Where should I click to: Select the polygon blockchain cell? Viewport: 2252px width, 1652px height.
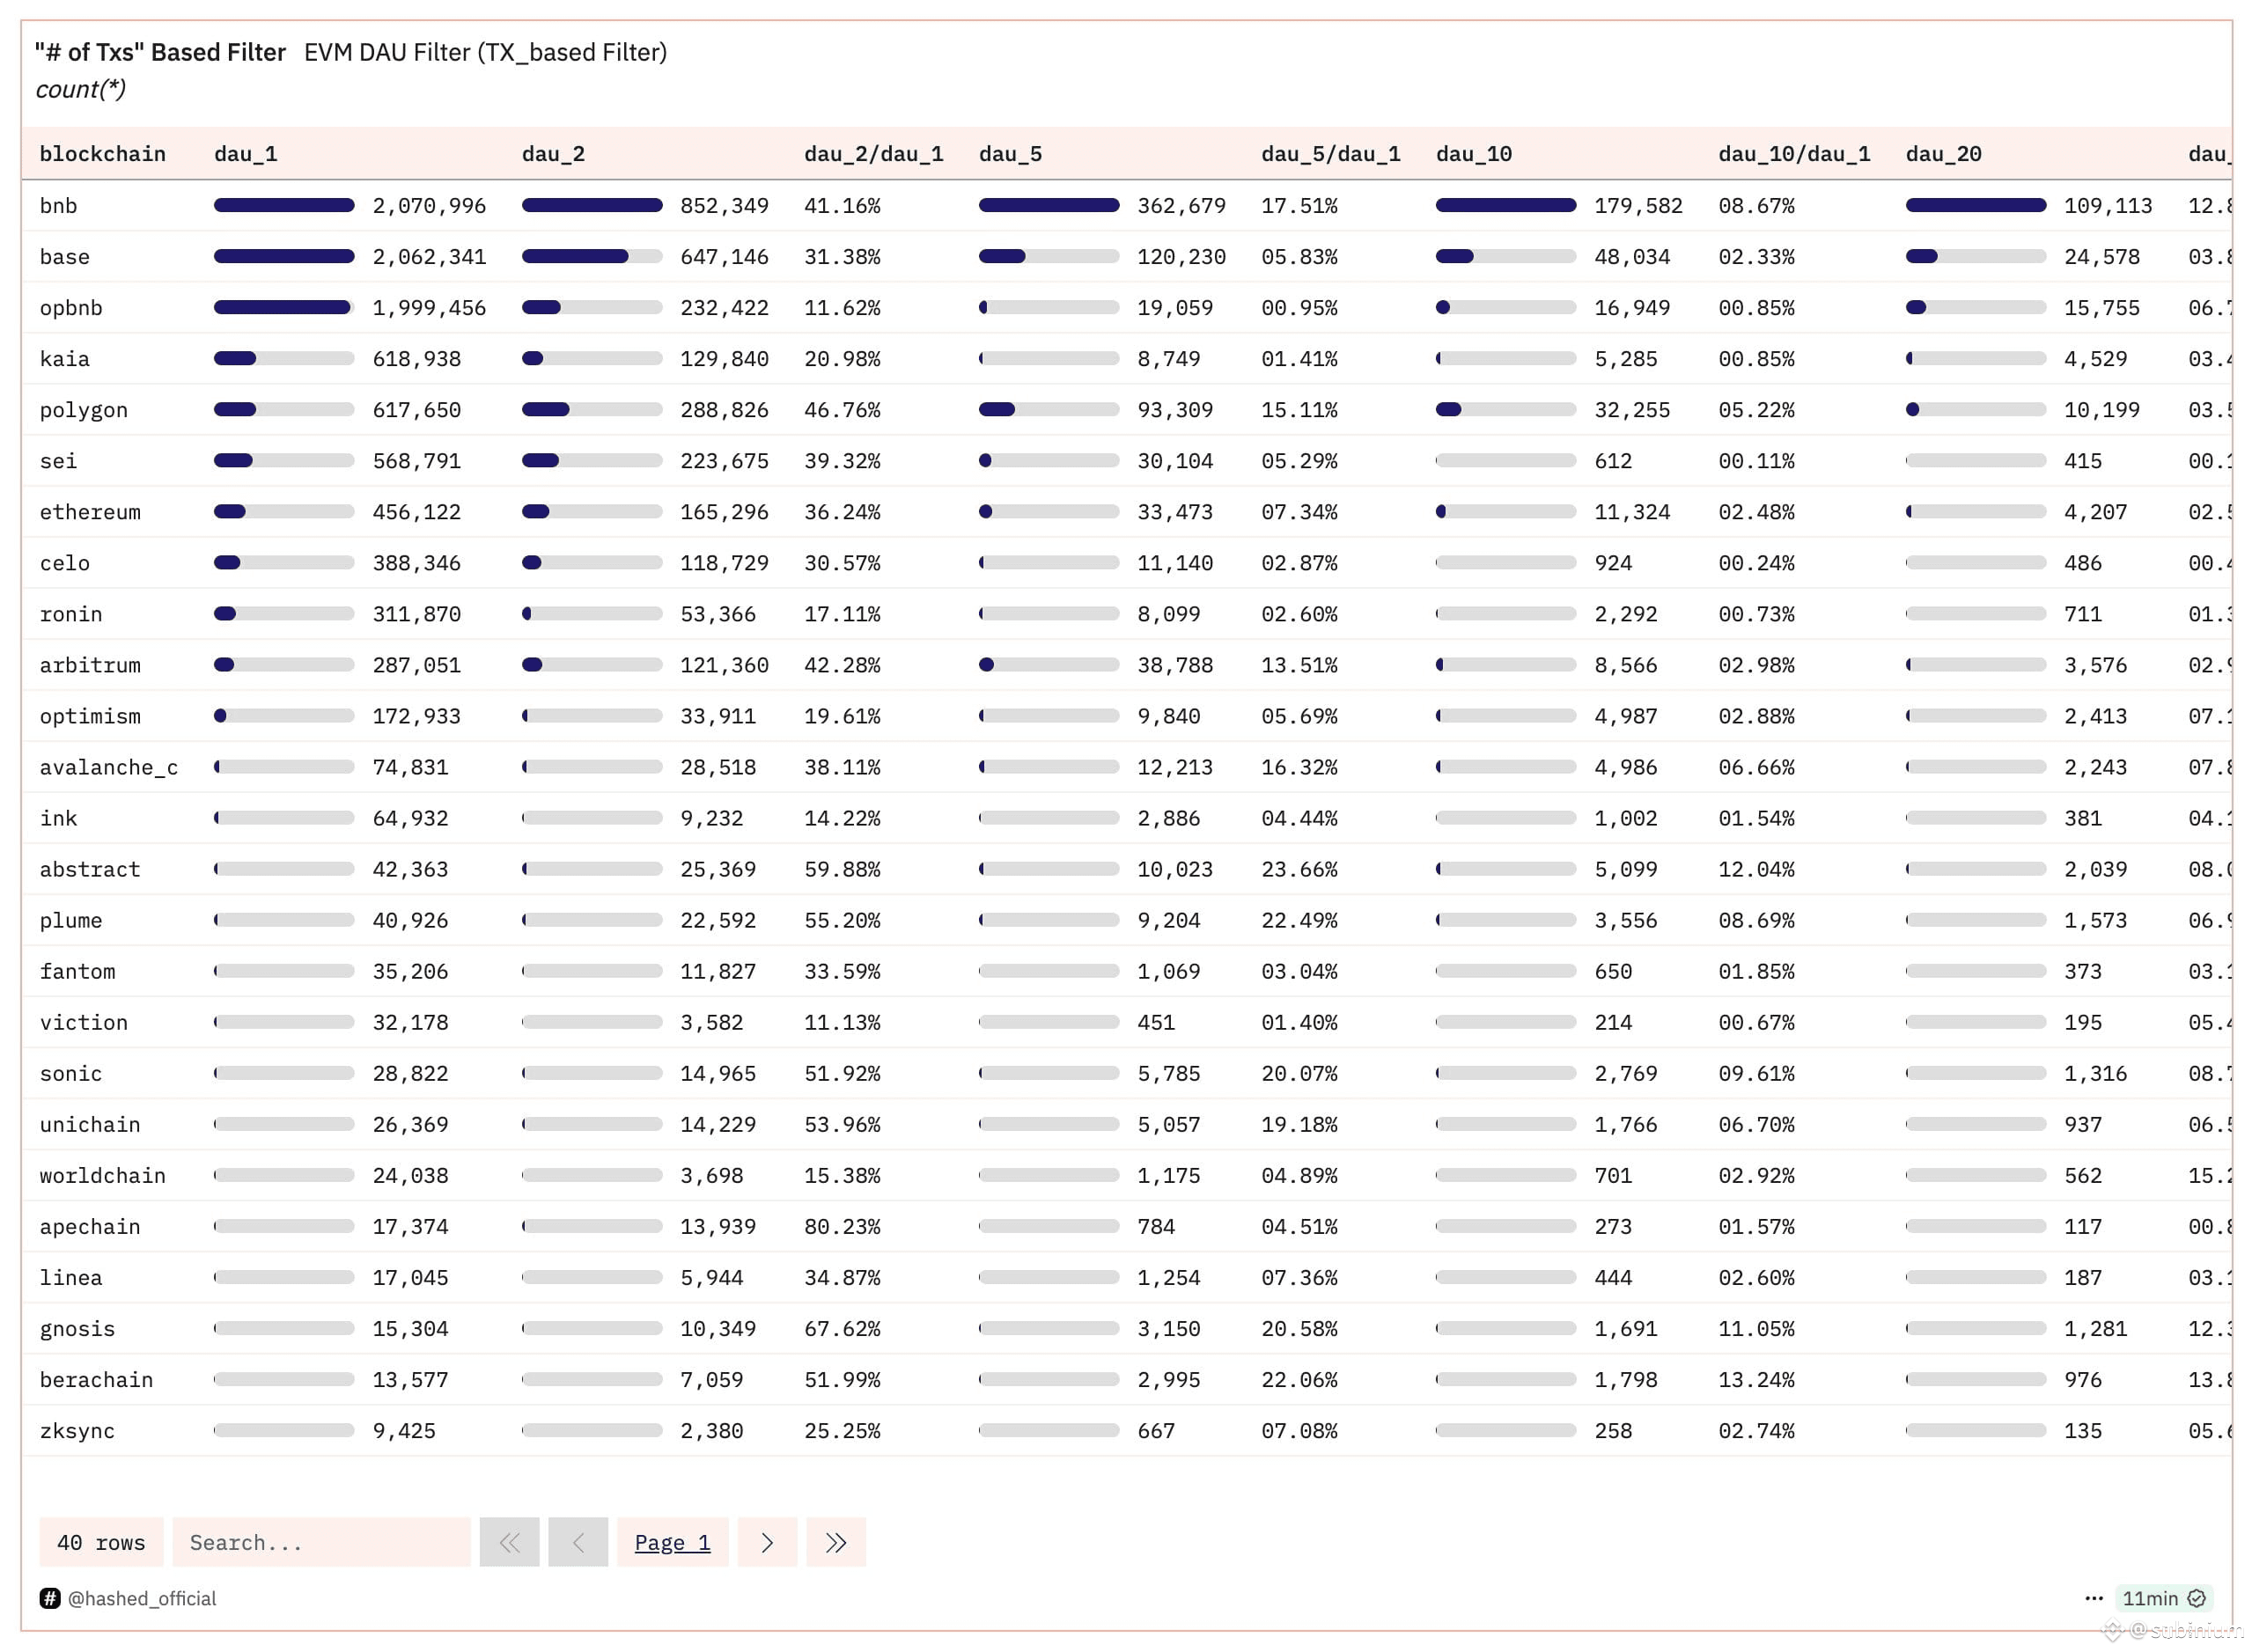tap(84, 409)
